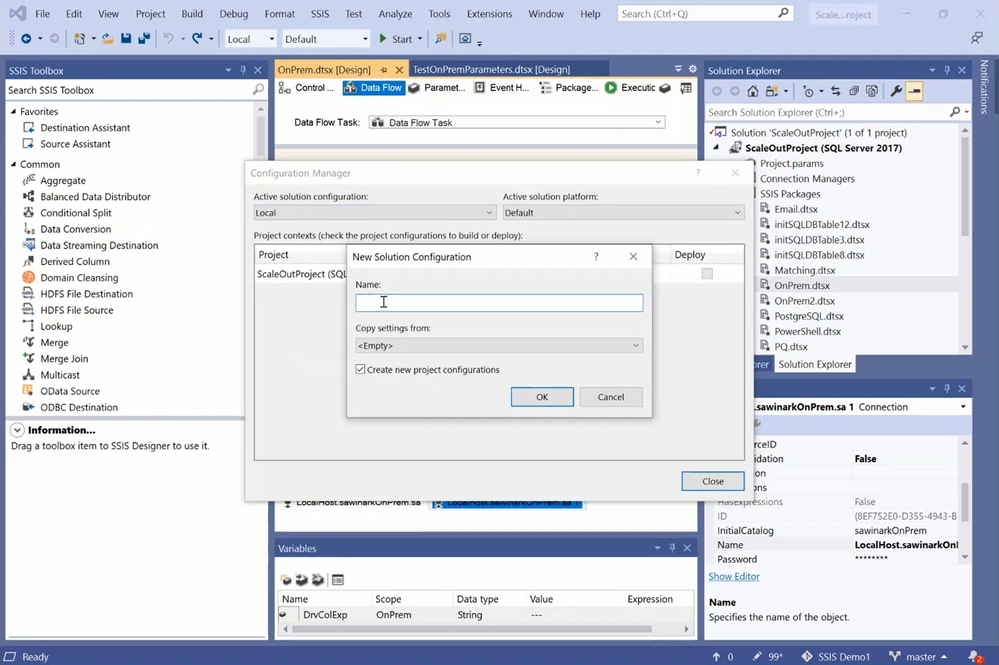Collapse the Common toolbox group
The image size is (999, 665).
click(13, 164)
